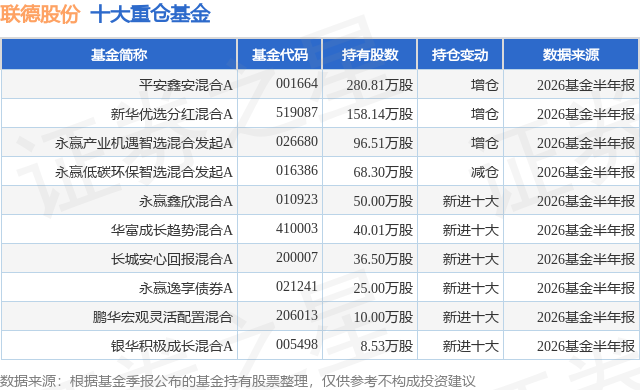640x390 pixels.
Task: Click fund code 410003
Action: [297, 228]
